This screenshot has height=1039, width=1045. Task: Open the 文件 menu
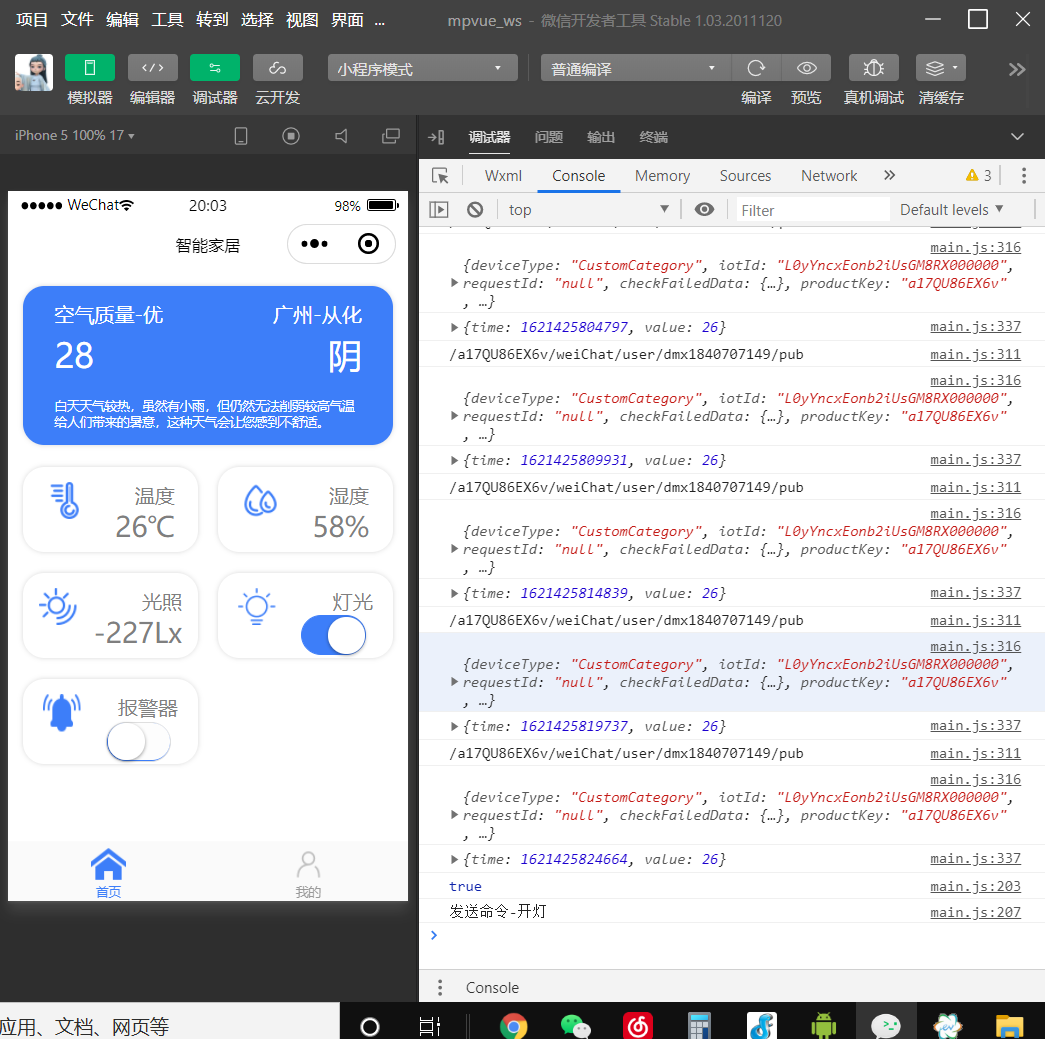[x=77, y=20]
